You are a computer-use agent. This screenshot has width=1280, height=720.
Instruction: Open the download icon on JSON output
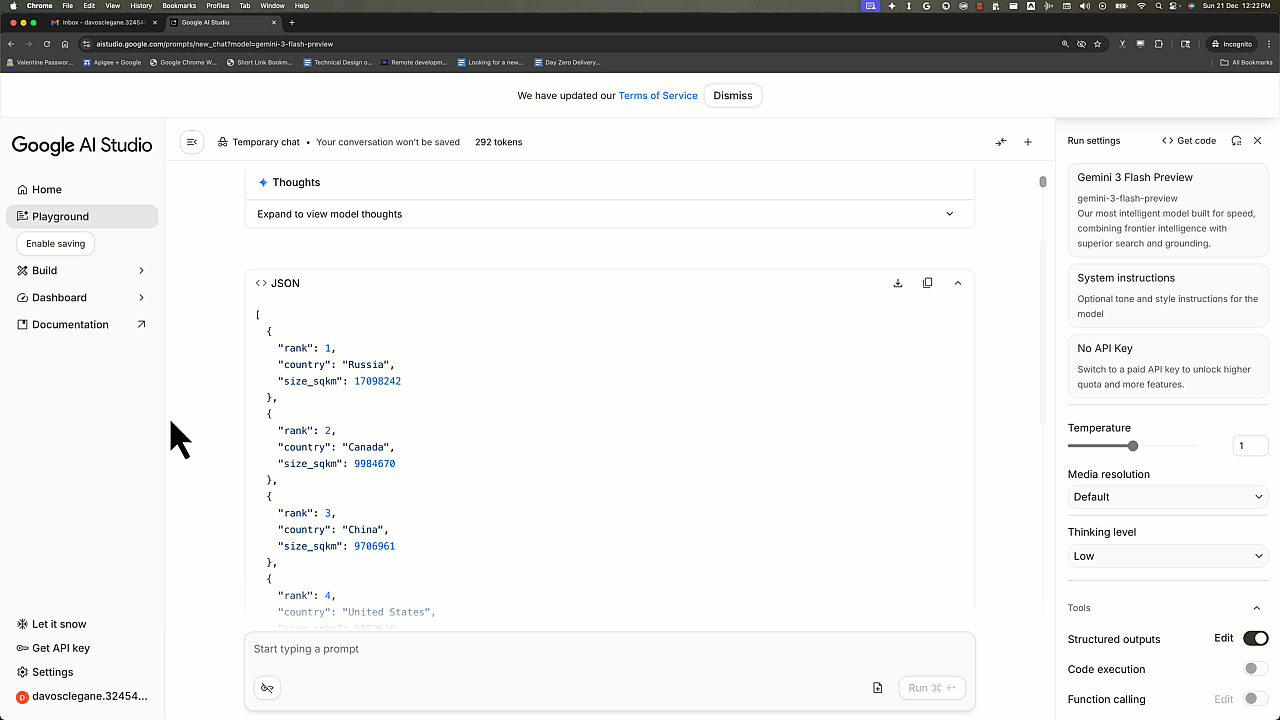click(x=897, y=283)
